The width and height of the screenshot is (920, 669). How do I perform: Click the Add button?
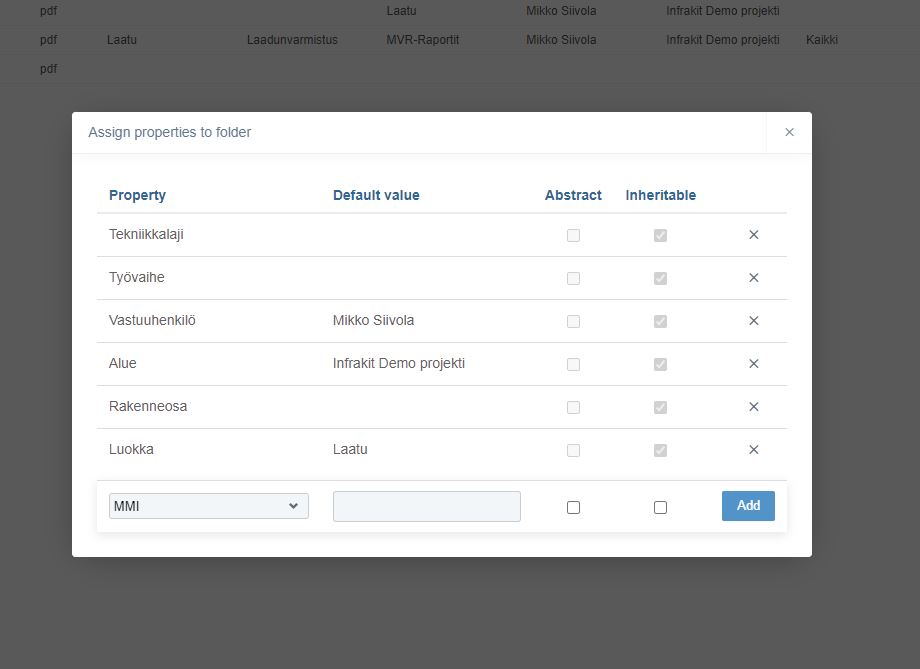coord(748,506)
